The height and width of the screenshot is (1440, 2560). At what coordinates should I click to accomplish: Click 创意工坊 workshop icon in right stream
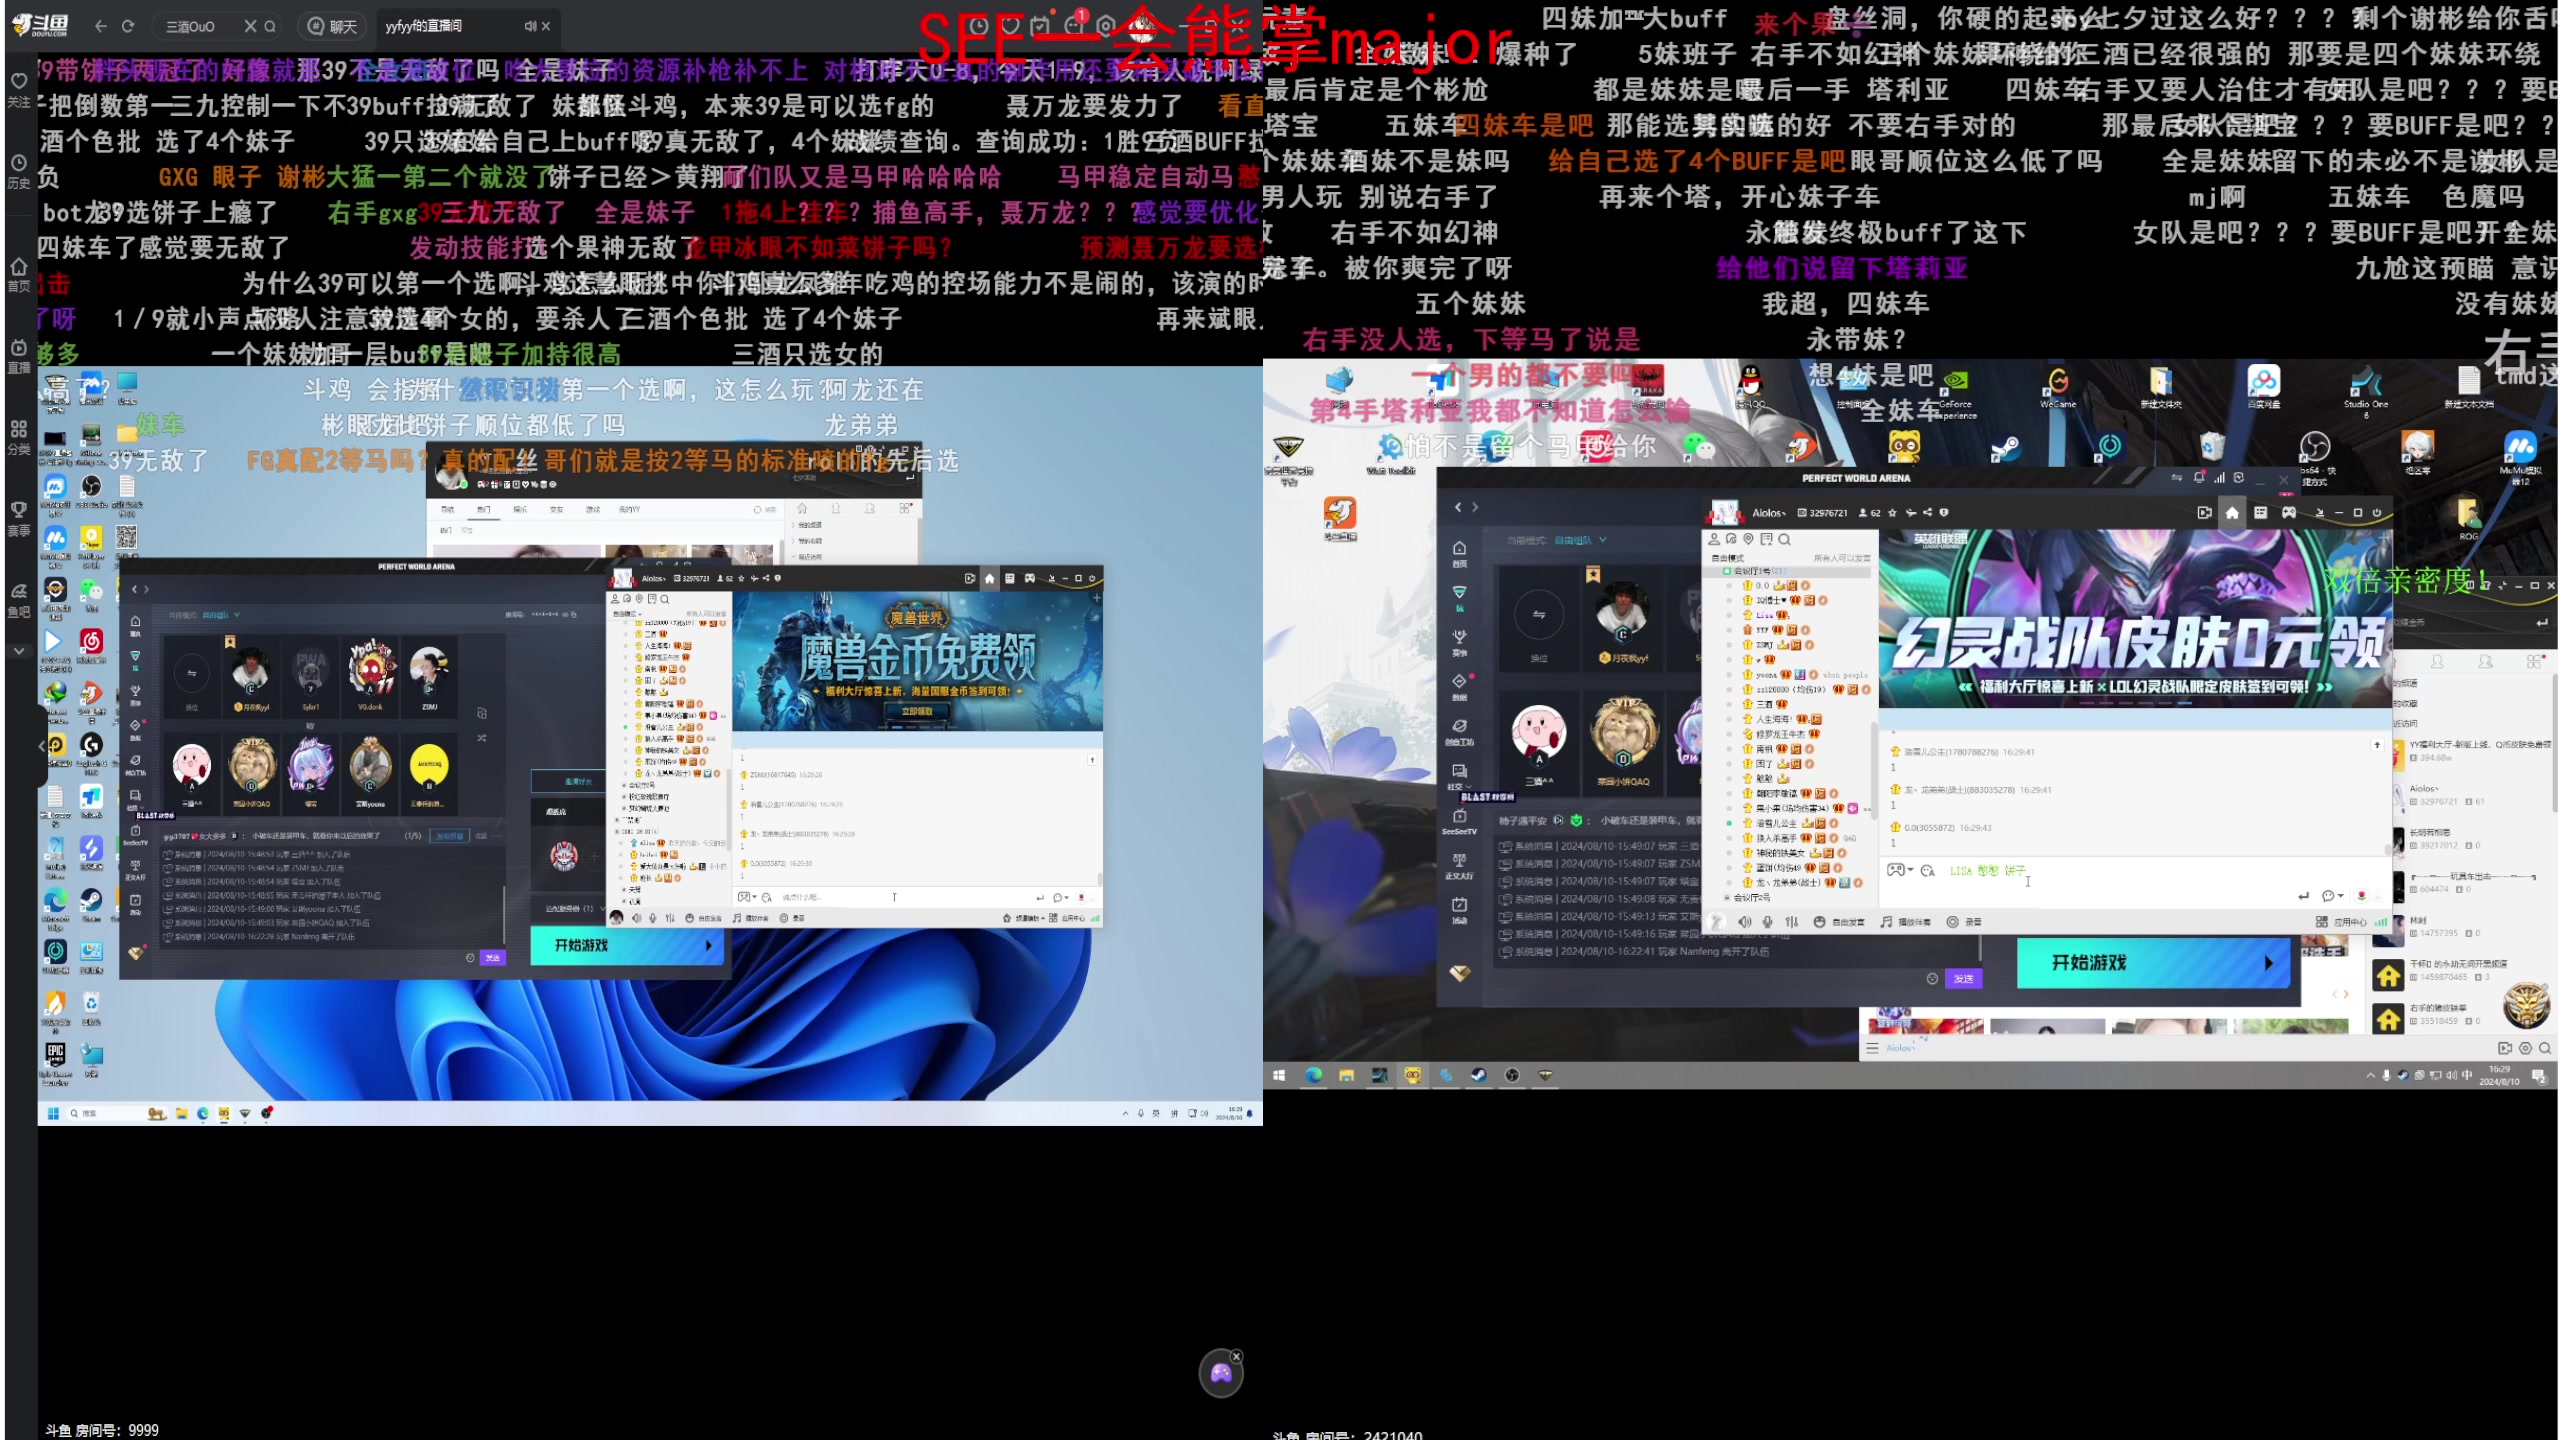tap(1459, 732)
